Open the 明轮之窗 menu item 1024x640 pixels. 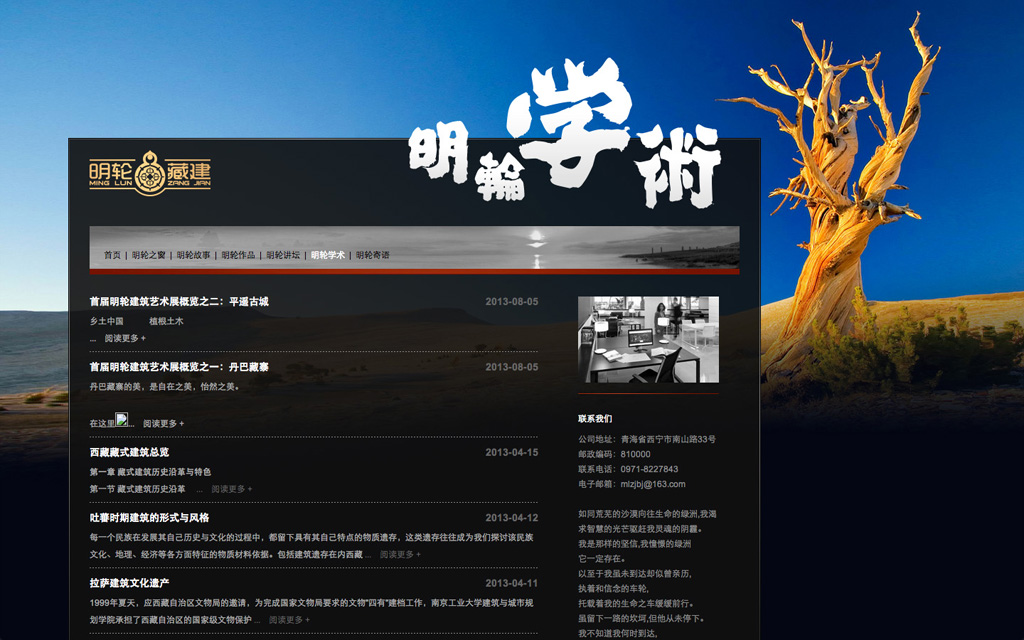(x=149, y=255)
